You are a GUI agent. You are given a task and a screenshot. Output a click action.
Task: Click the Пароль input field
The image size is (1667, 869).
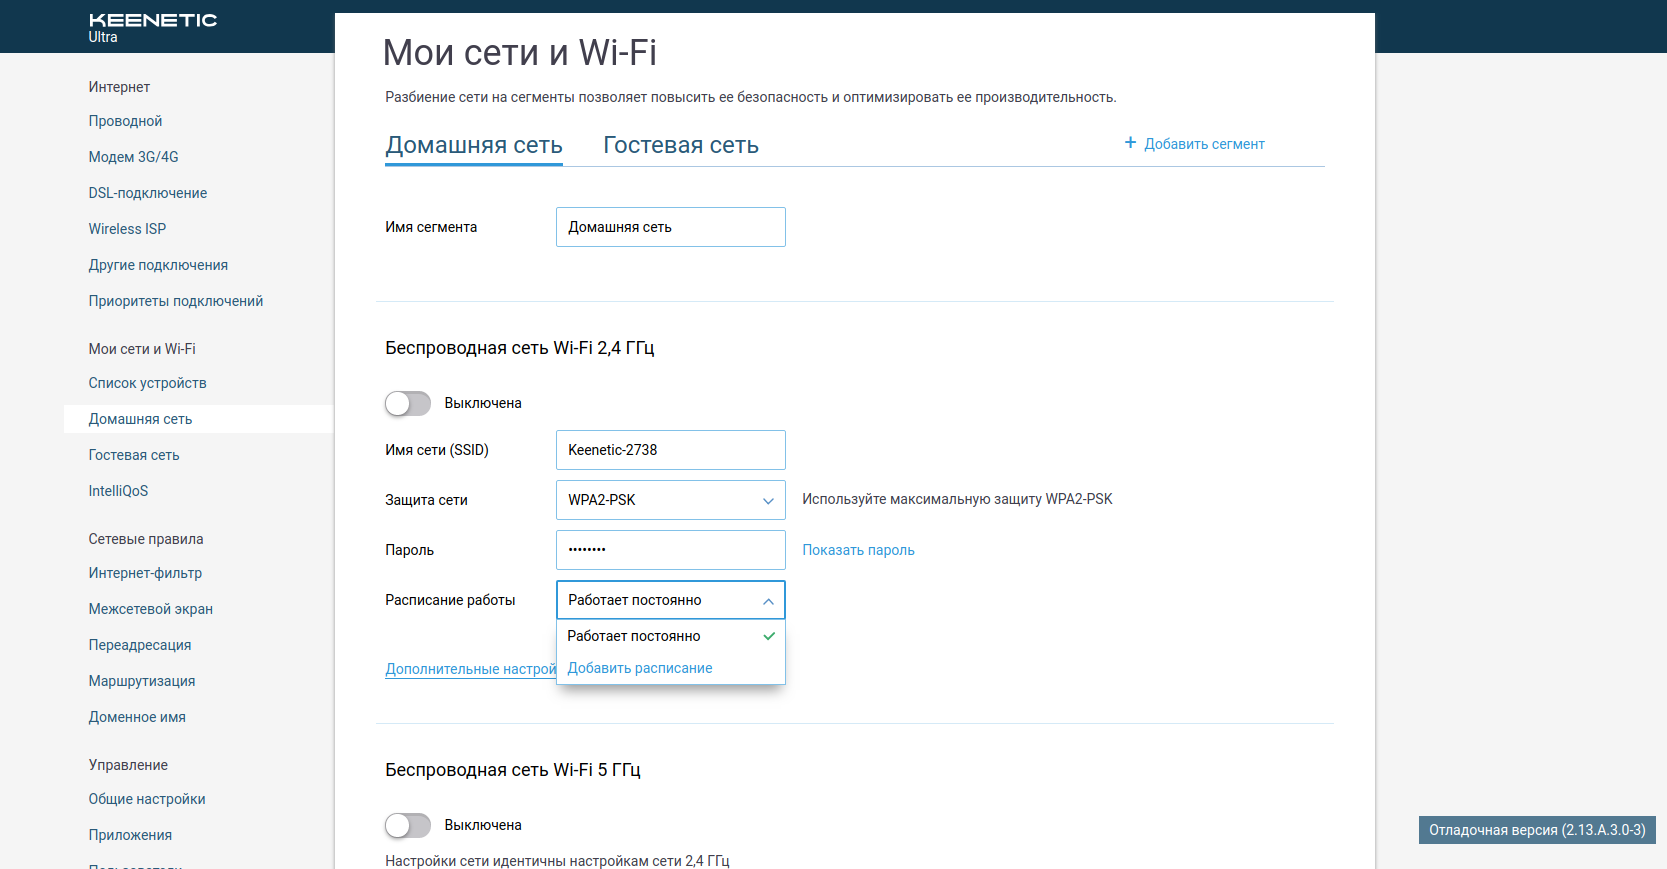click(671, 550)
